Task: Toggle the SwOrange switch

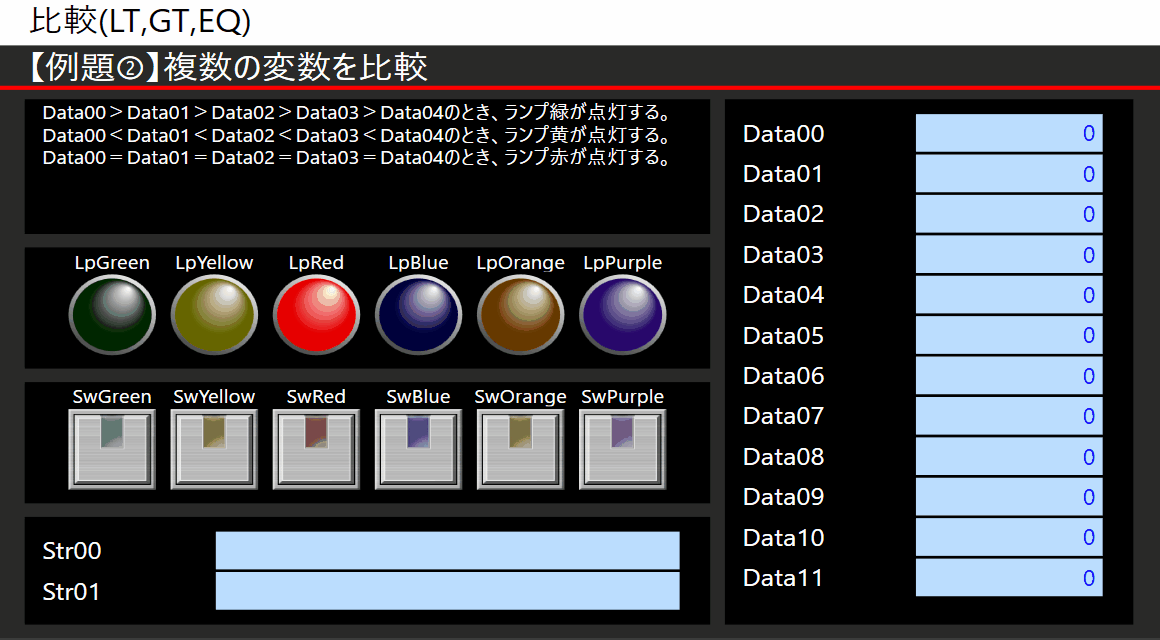Action: (520, 449)
